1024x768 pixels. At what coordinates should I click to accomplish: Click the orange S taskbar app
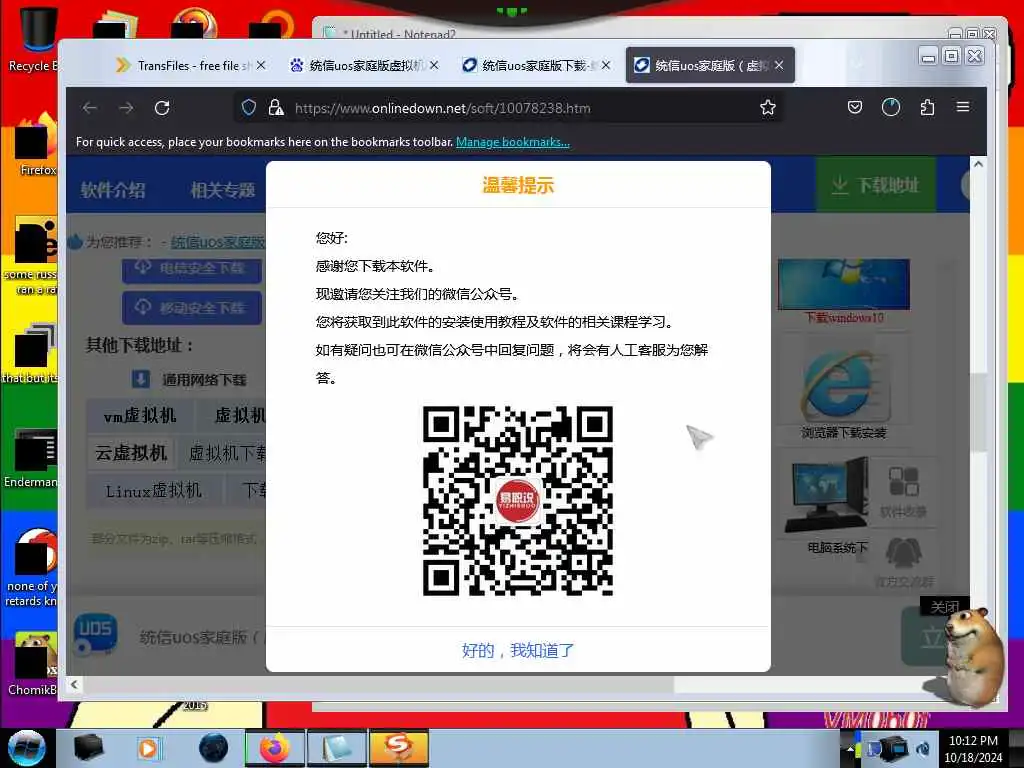tap(398, 748)
